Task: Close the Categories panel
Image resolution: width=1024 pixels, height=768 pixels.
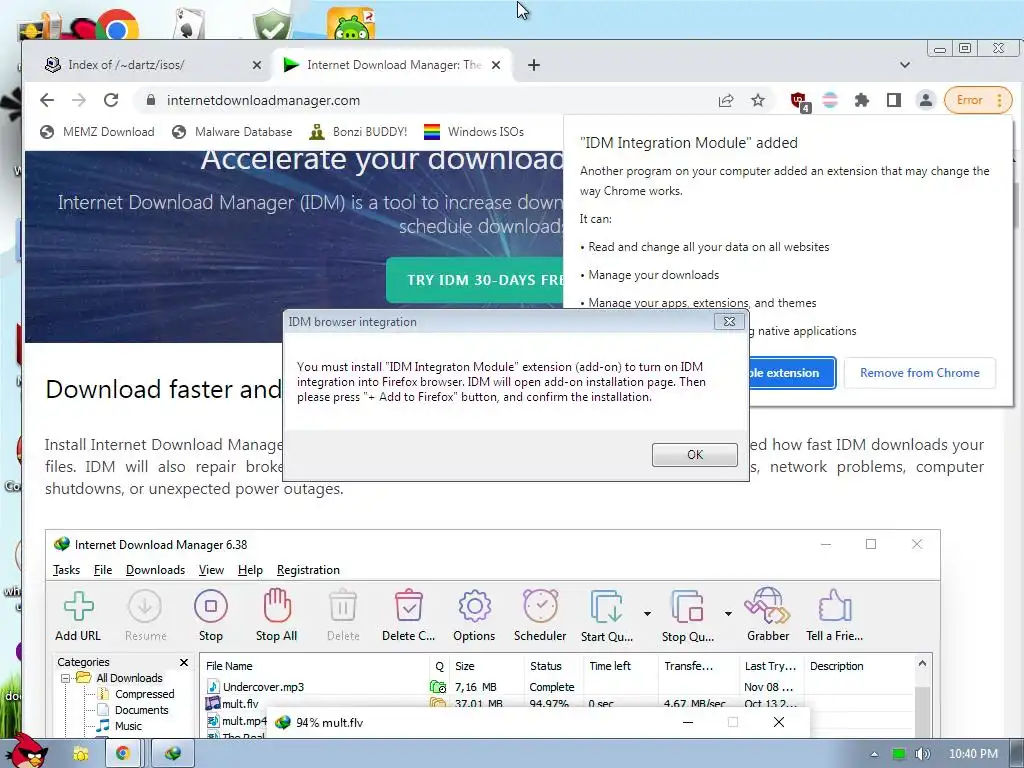Action: pyautogui.click(x=184, y=662)
